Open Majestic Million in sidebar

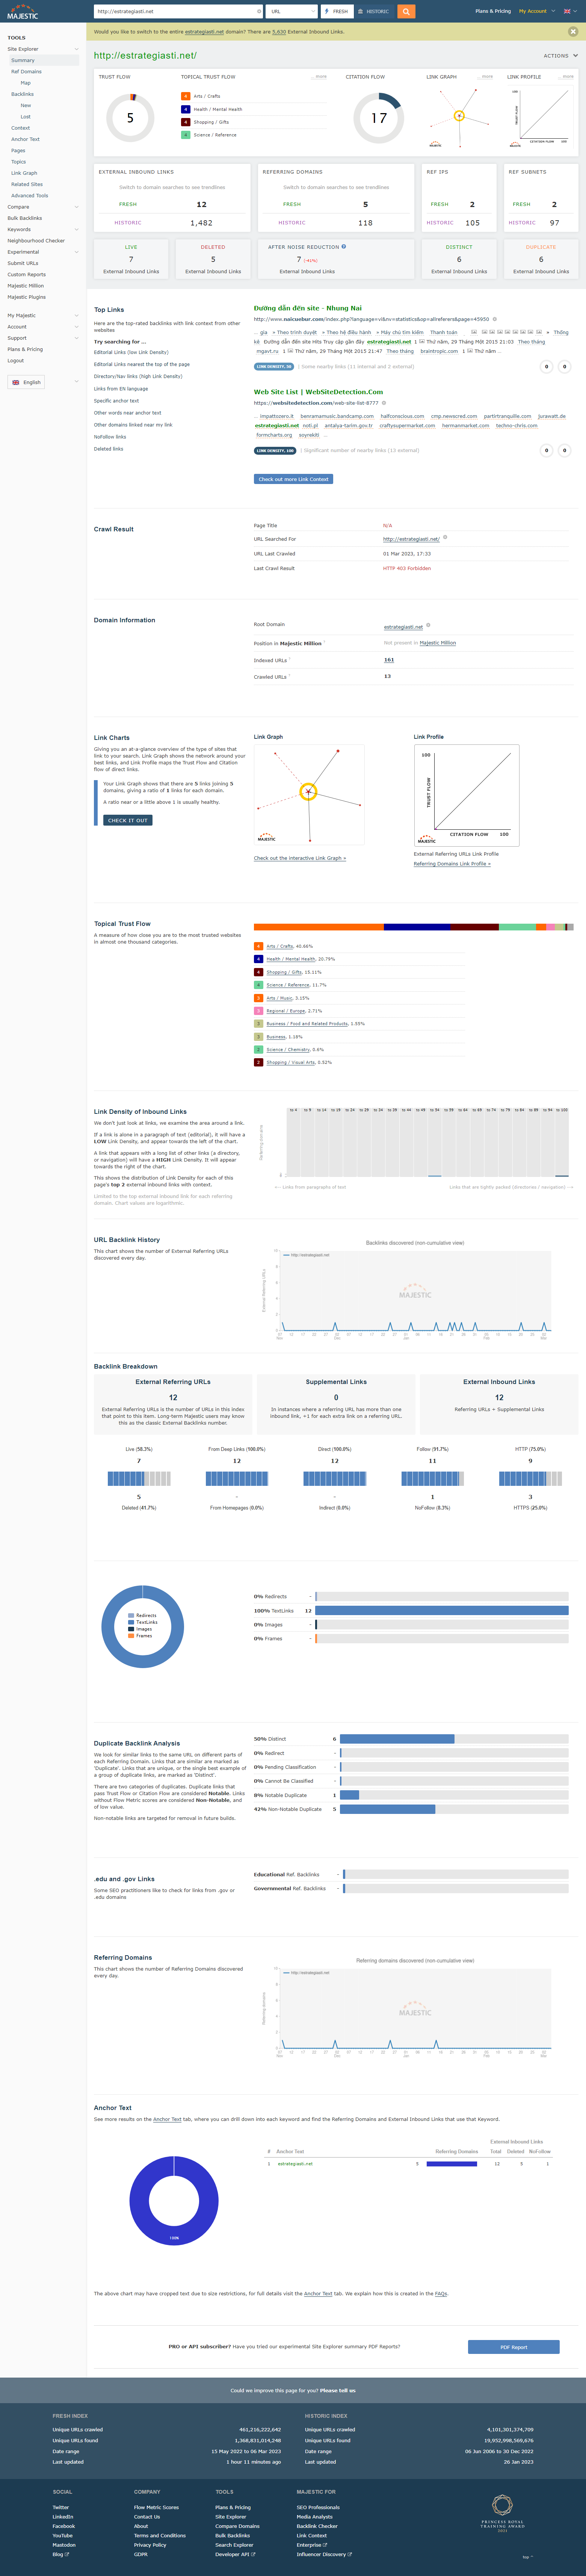tap(25, 286)
